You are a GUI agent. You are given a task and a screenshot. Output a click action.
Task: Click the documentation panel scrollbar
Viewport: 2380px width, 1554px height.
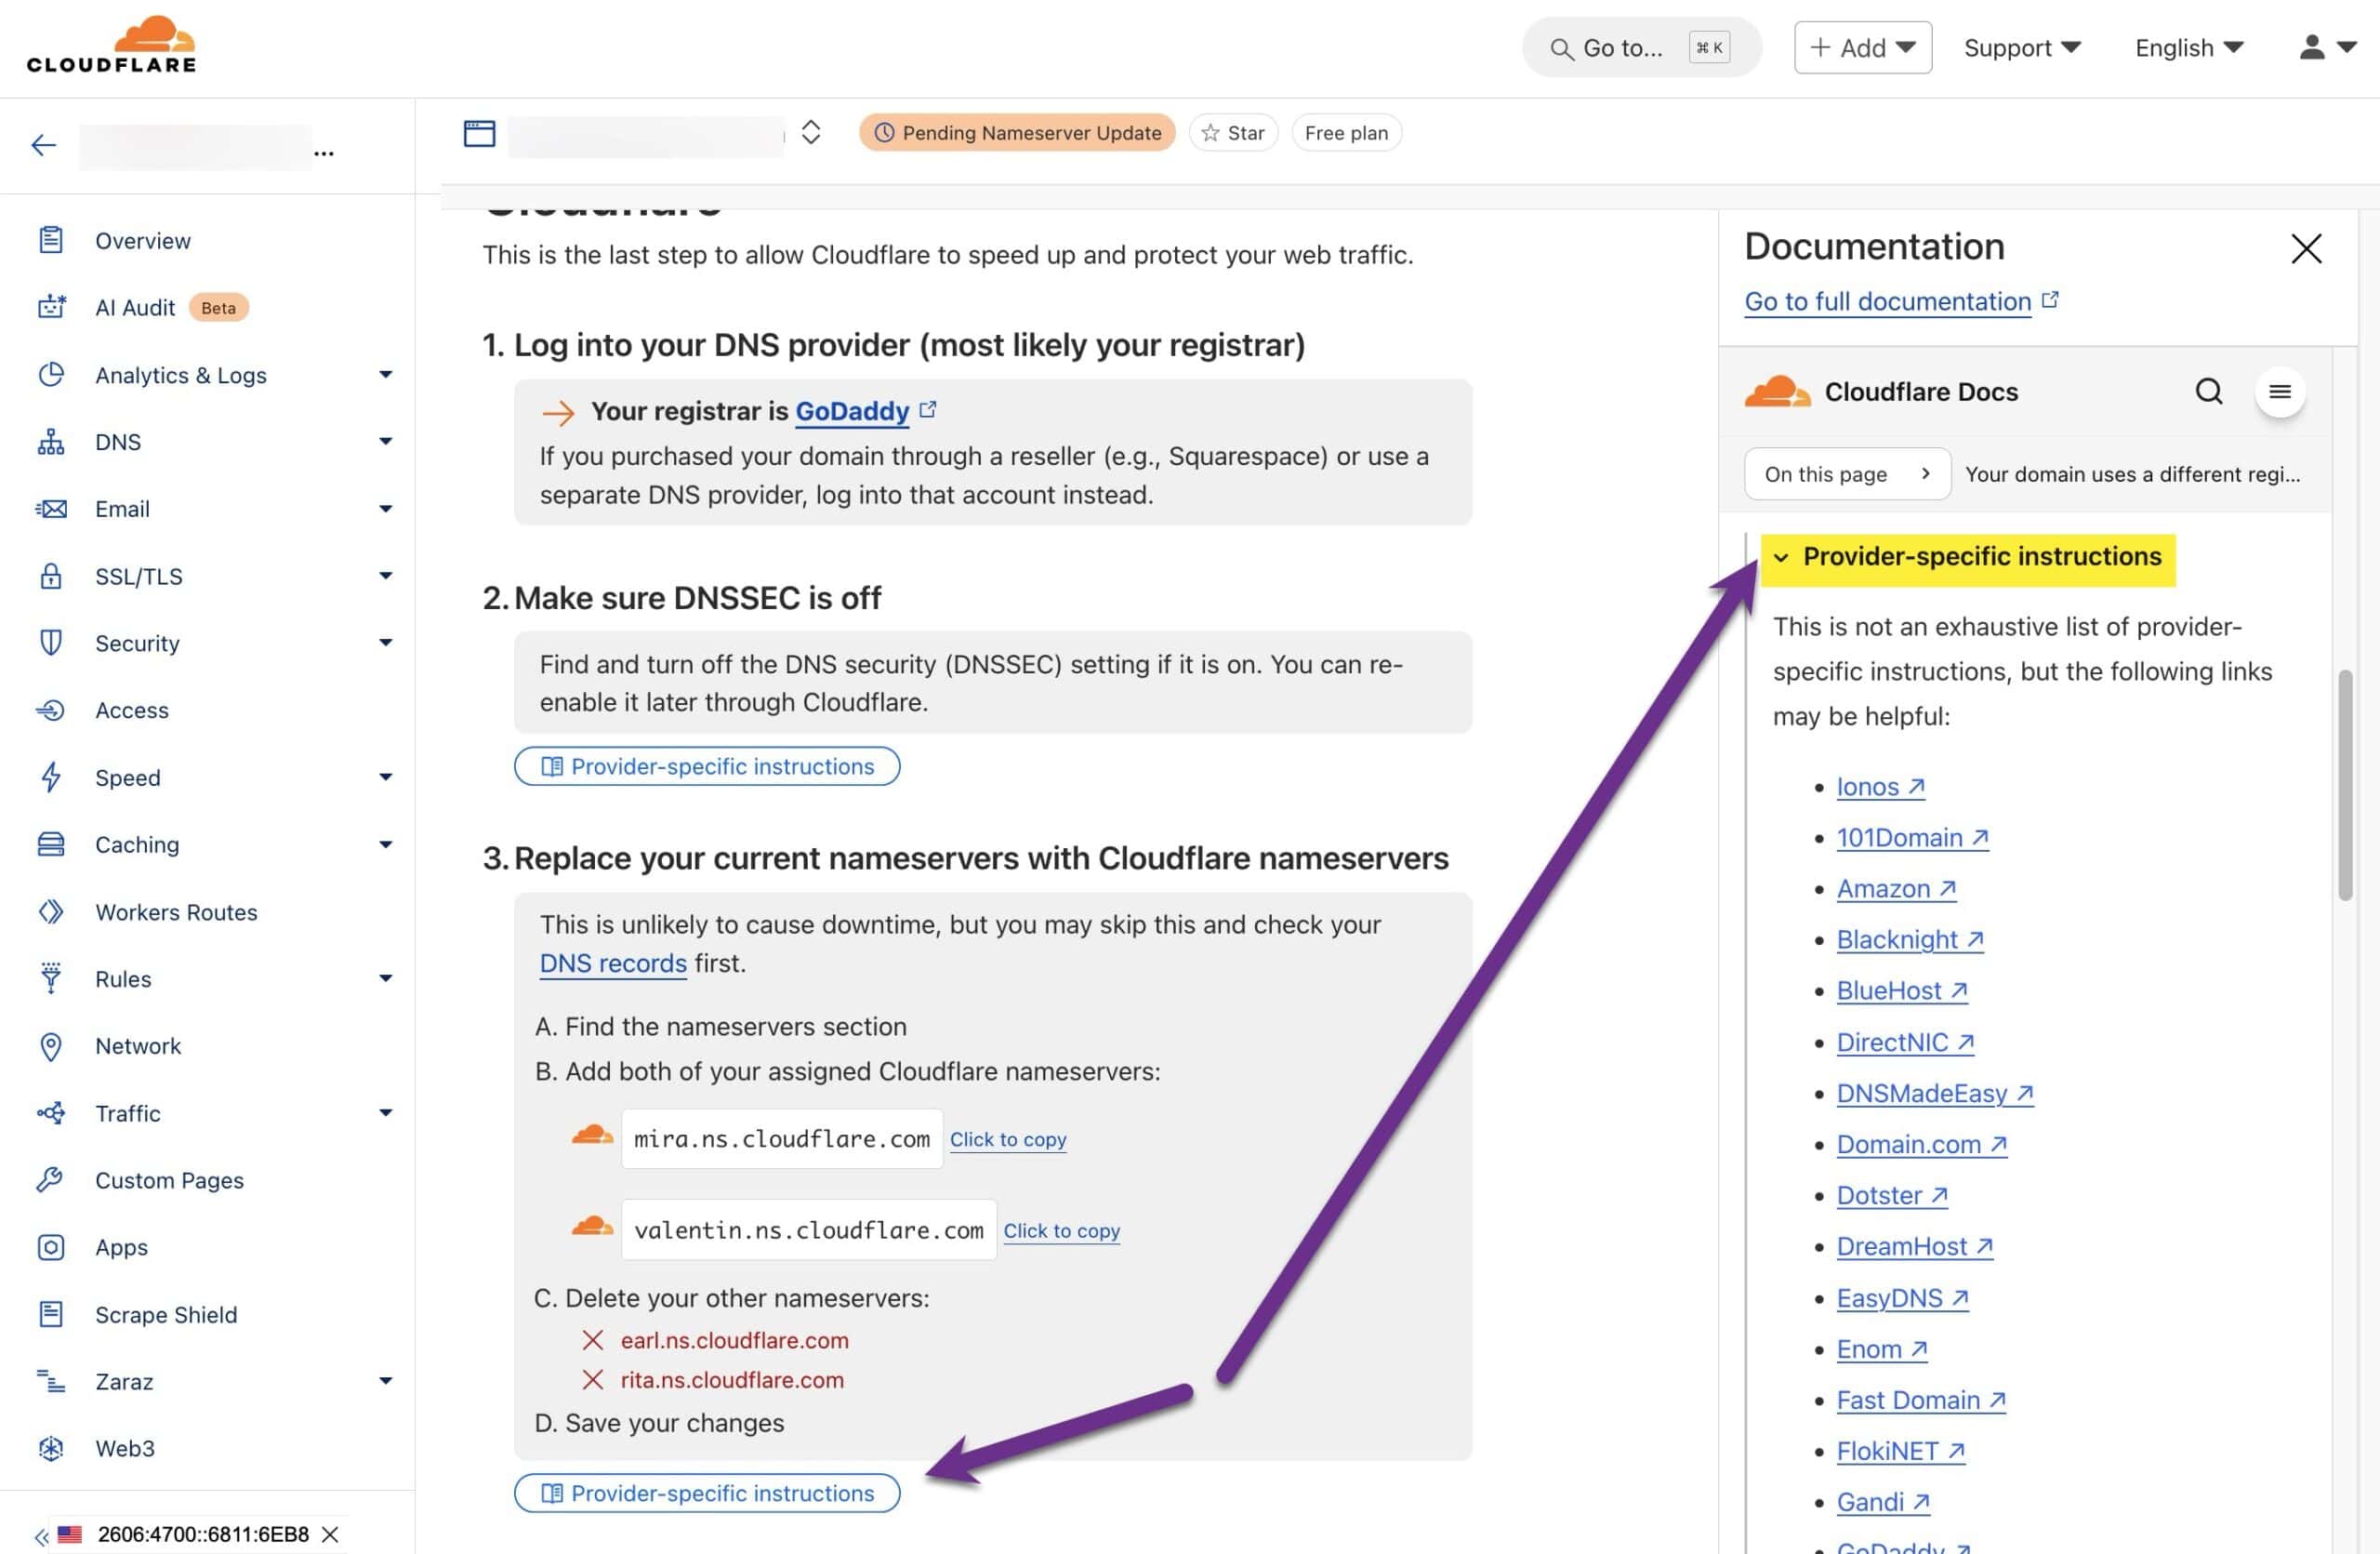2345,785
